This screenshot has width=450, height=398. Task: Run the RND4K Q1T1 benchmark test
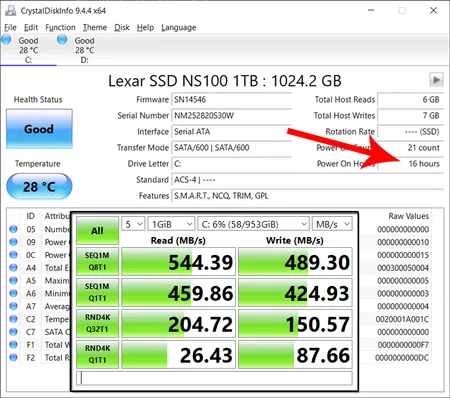[x=97, y=354]
